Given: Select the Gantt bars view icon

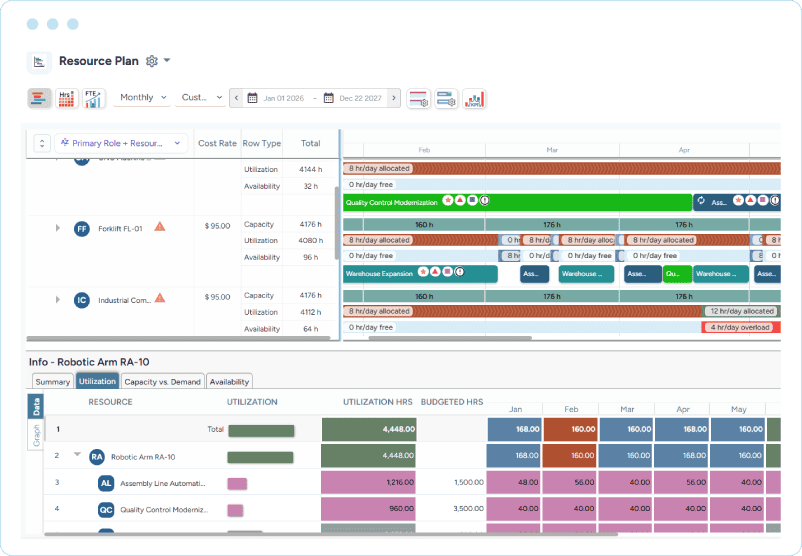Looking at the screenshot, I should [39, 98].
